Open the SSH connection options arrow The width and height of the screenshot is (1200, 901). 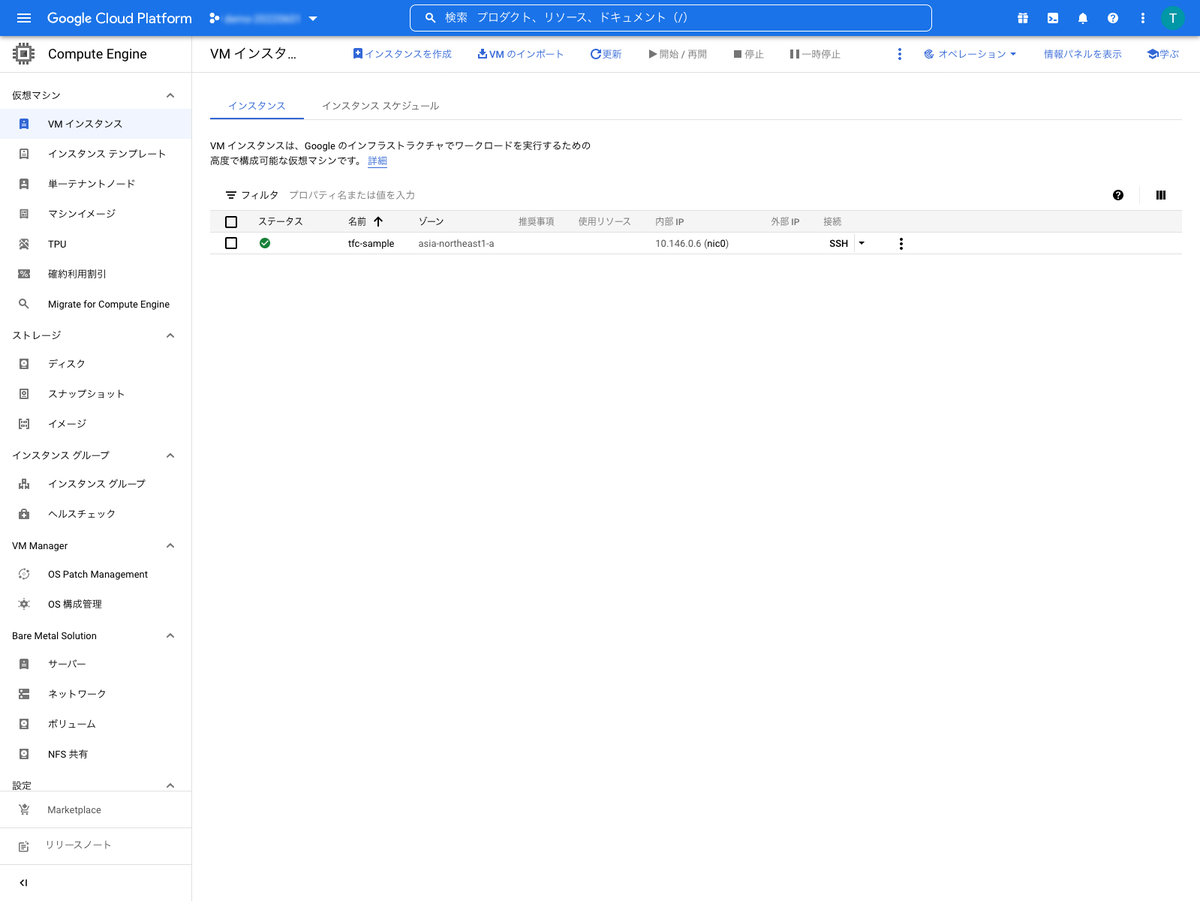point(861,243)
